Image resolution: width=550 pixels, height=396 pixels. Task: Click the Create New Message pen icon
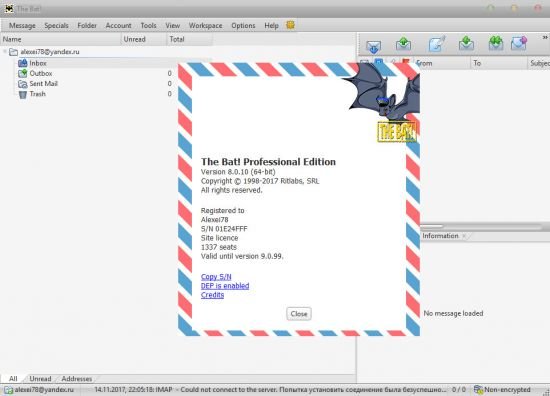click(437, 44)
